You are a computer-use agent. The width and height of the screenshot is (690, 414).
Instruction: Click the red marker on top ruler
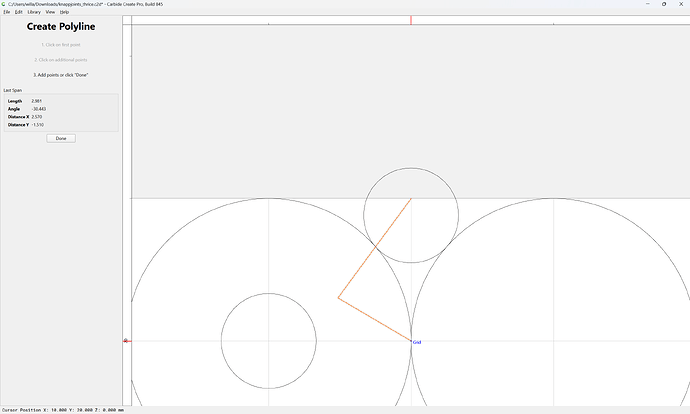pos(411,20)
